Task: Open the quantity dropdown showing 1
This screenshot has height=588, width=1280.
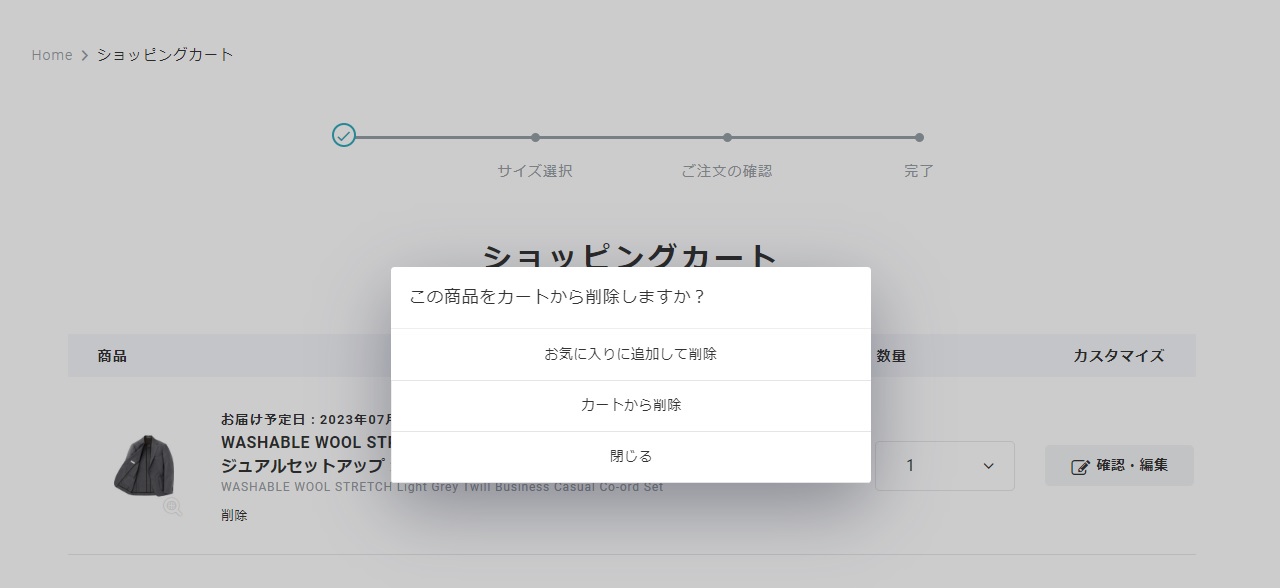Action: click(945, 466)
